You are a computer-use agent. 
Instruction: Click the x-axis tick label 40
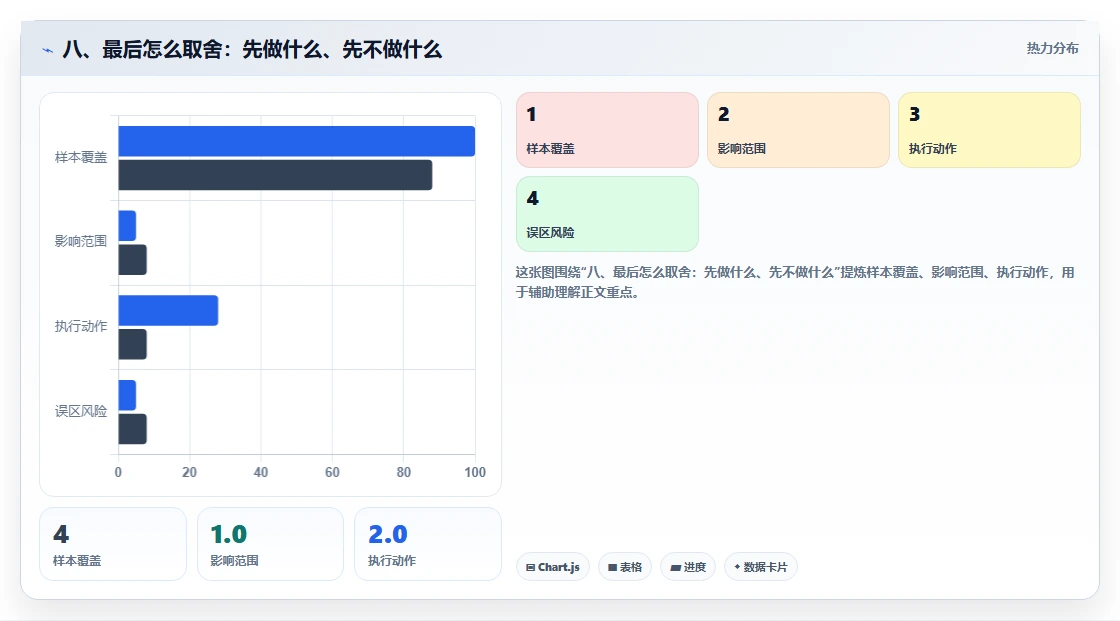click(x=261, y=472)
